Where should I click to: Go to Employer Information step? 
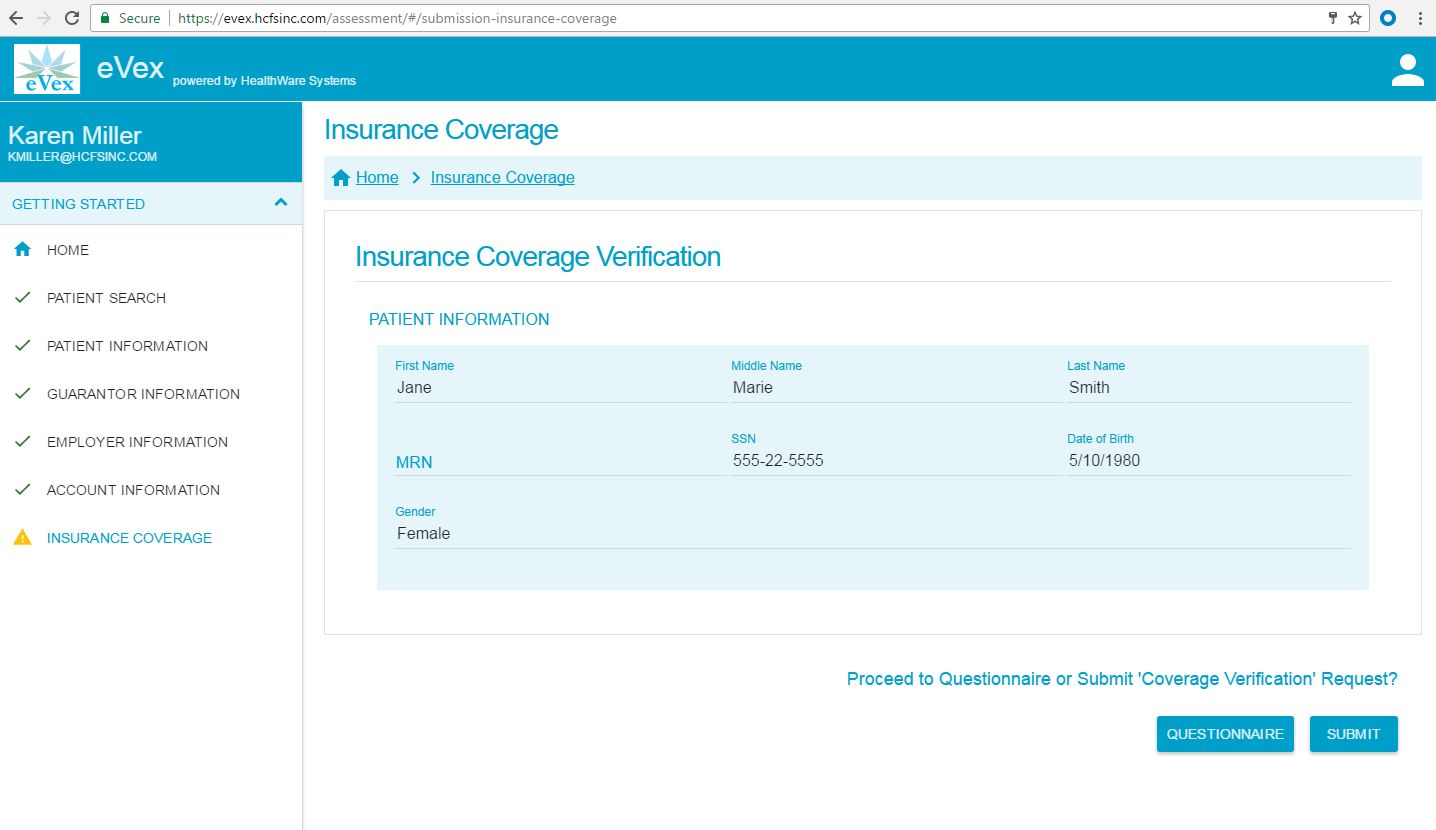[137, 442]
